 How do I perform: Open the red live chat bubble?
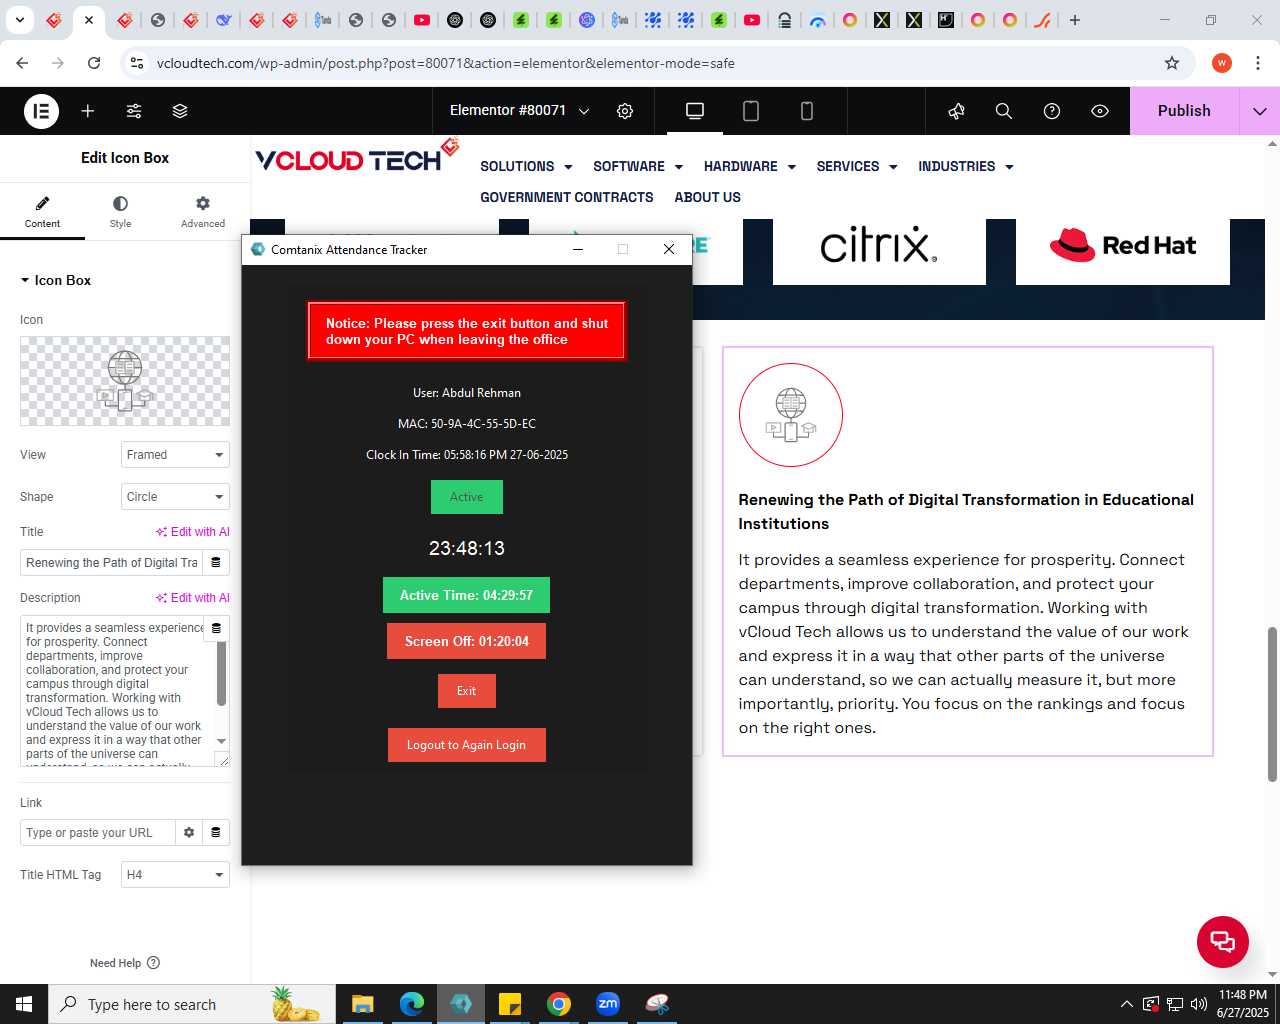click(1223, 941)
